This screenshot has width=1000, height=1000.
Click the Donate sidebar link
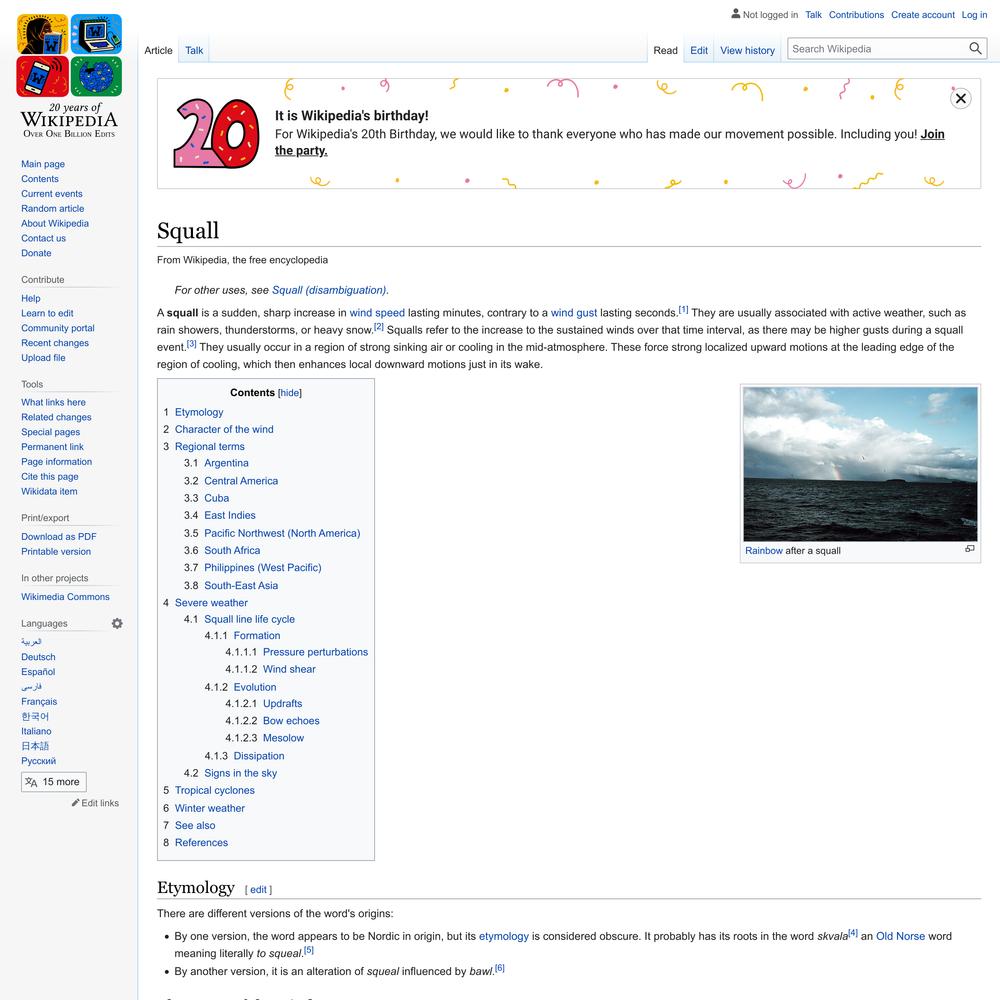pos(36,253)
